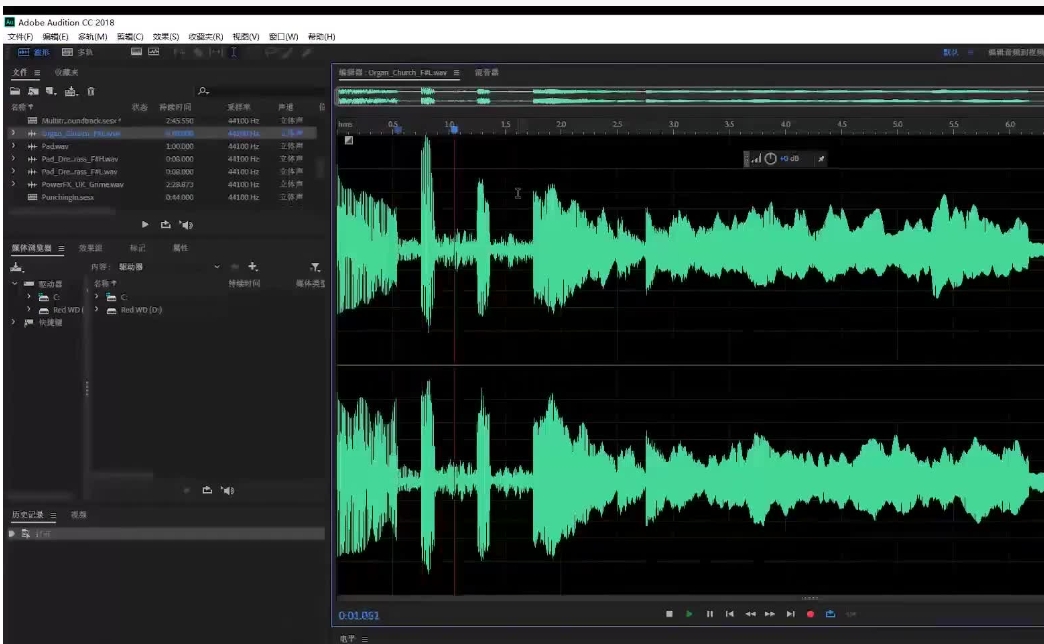Expand PowerFX_UK_Grime.wav row arrow

point(13,184)
